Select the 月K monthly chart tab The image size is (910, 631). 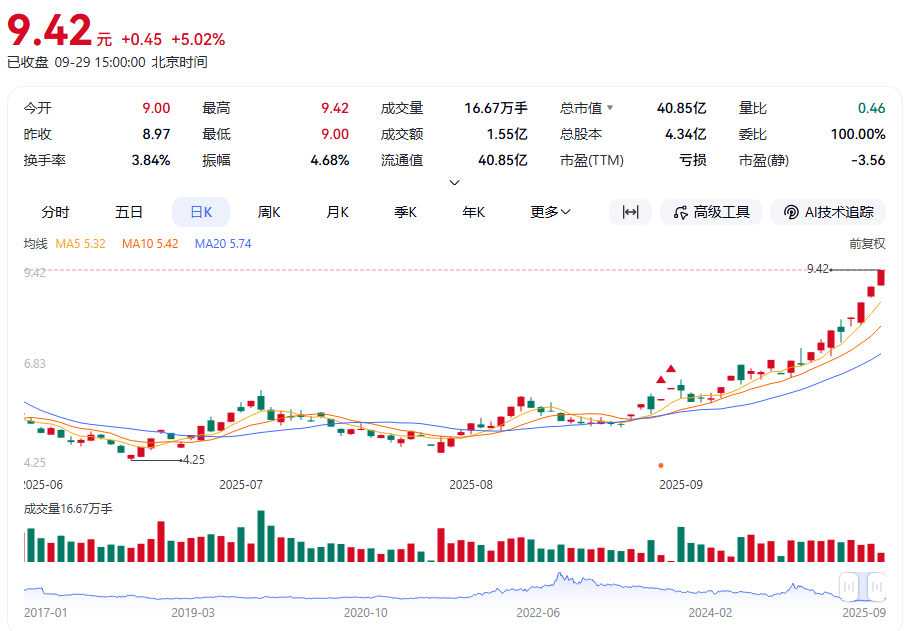coord(337,212)
